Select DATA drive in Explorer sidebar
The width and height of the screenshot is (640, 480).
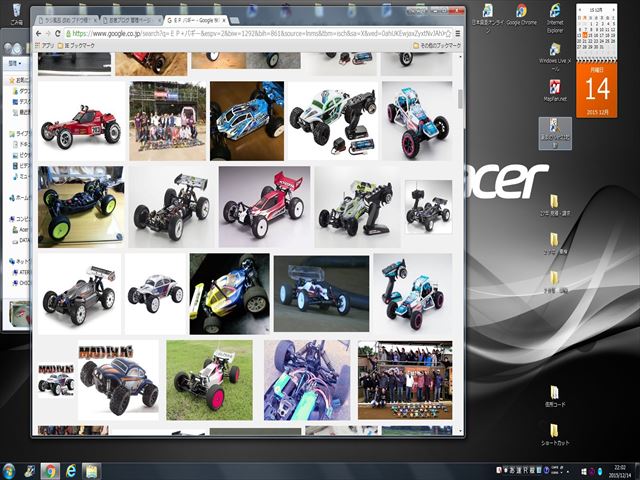point(21,240)
